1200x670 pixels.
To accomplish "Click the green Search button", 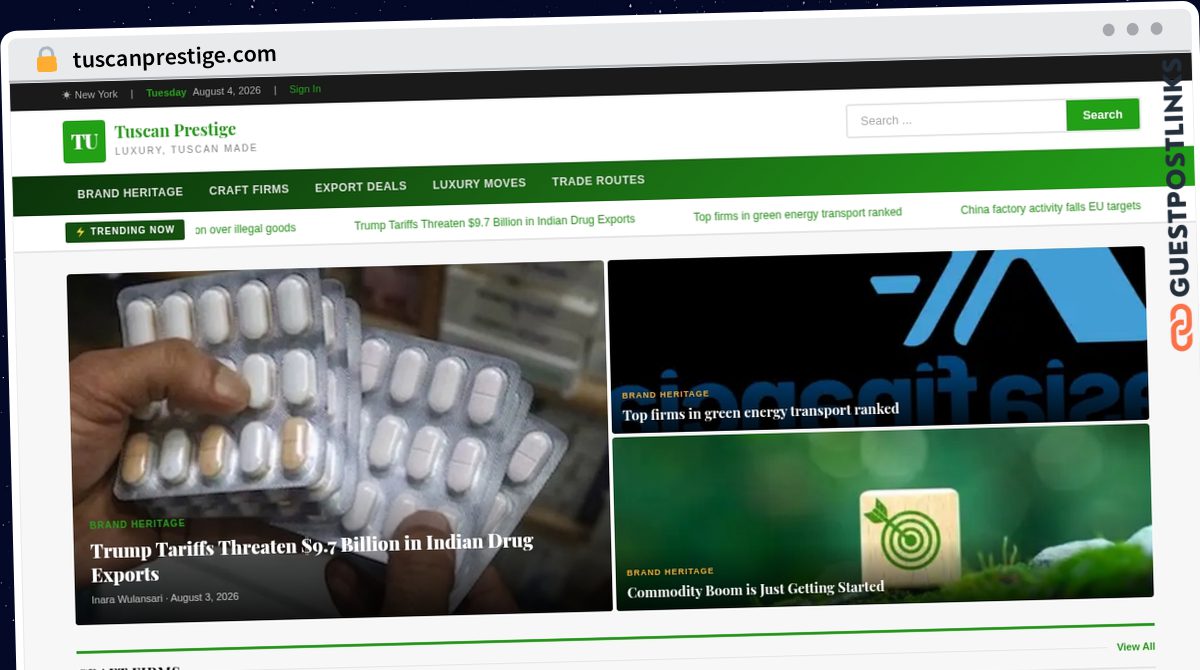I will (x=1102, y=115).
